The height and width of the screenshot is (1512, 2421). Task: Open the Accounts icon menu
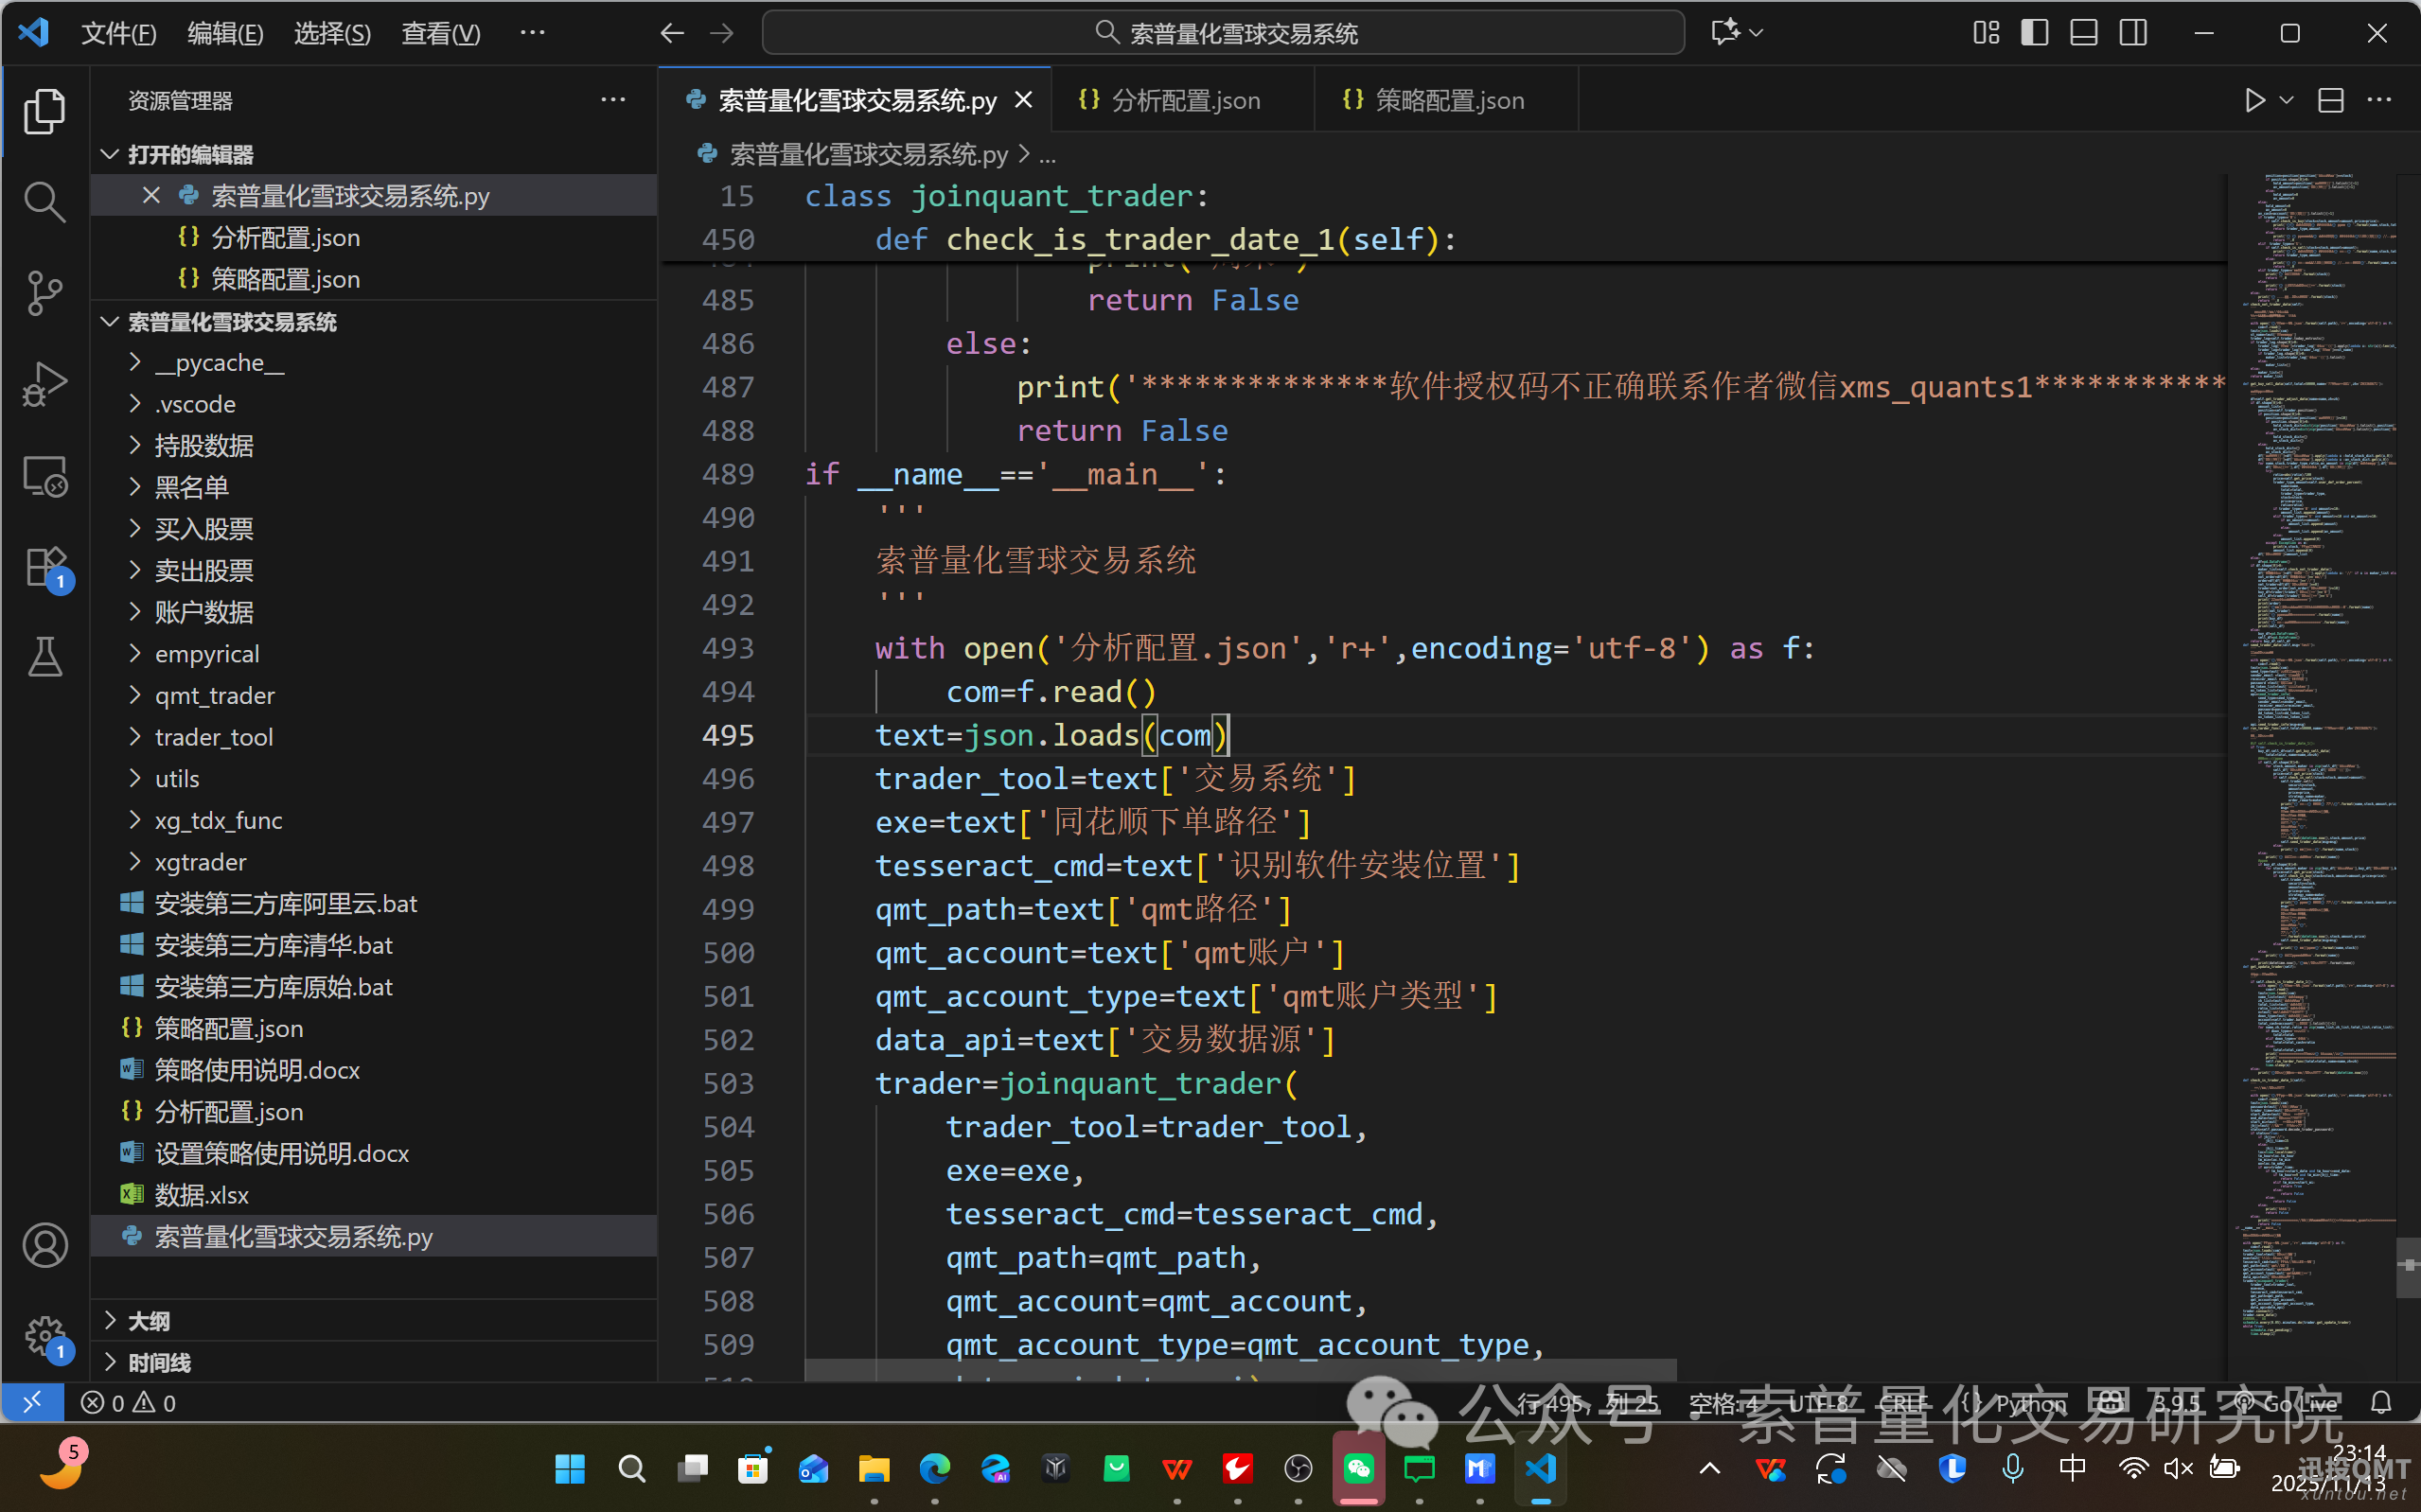click(44, 1245)
